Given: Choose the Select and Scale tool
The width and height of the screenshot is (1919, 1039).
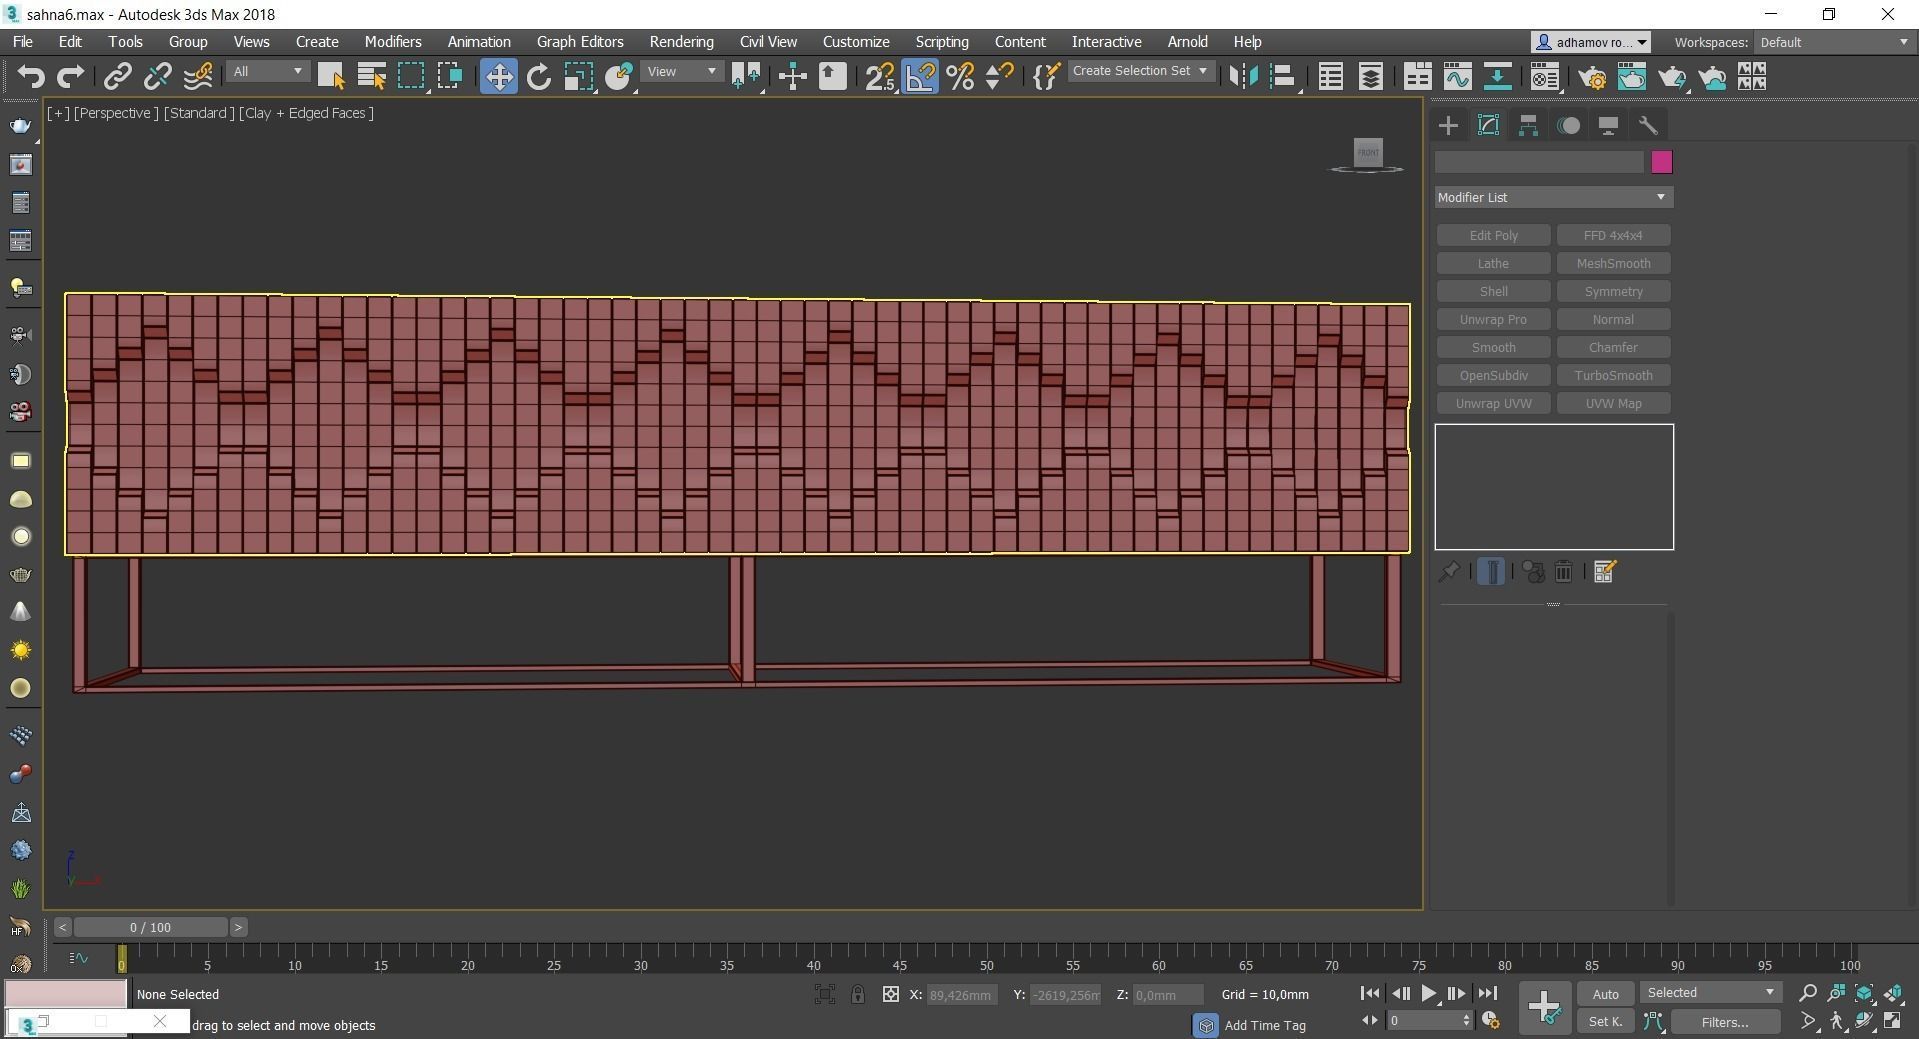Looking at the screenshot, I should (x=579, y=77).
